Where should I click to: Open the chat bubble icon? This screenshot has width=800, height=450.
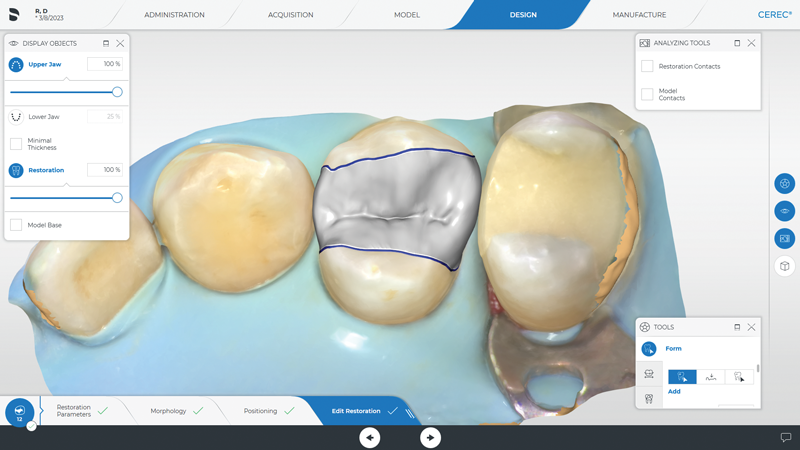[x=786, y=438]
